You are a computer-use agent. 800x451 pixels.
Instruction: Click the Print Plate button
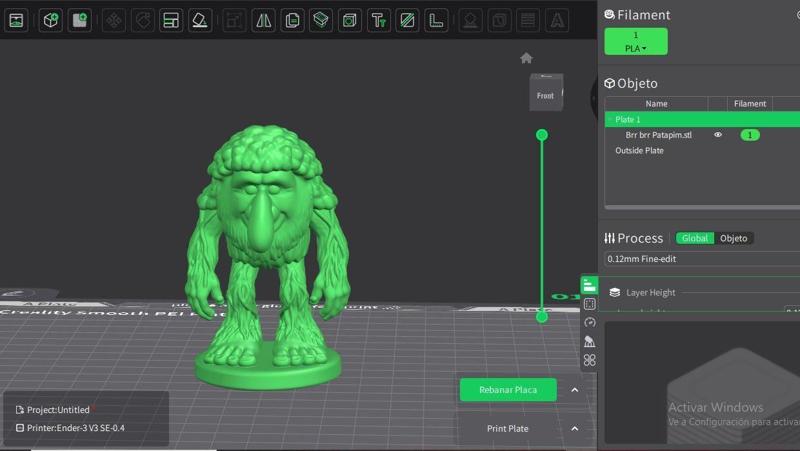507,428
